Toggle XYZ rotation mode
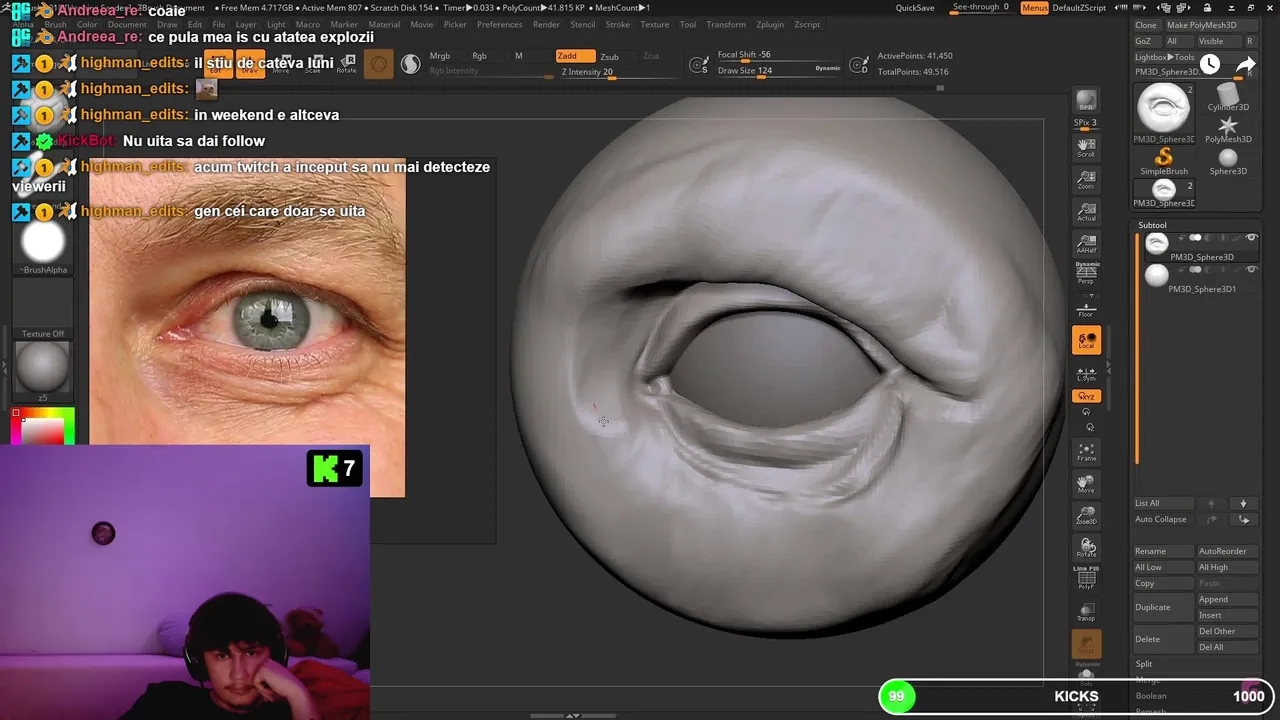 [x=1086, y=396]
